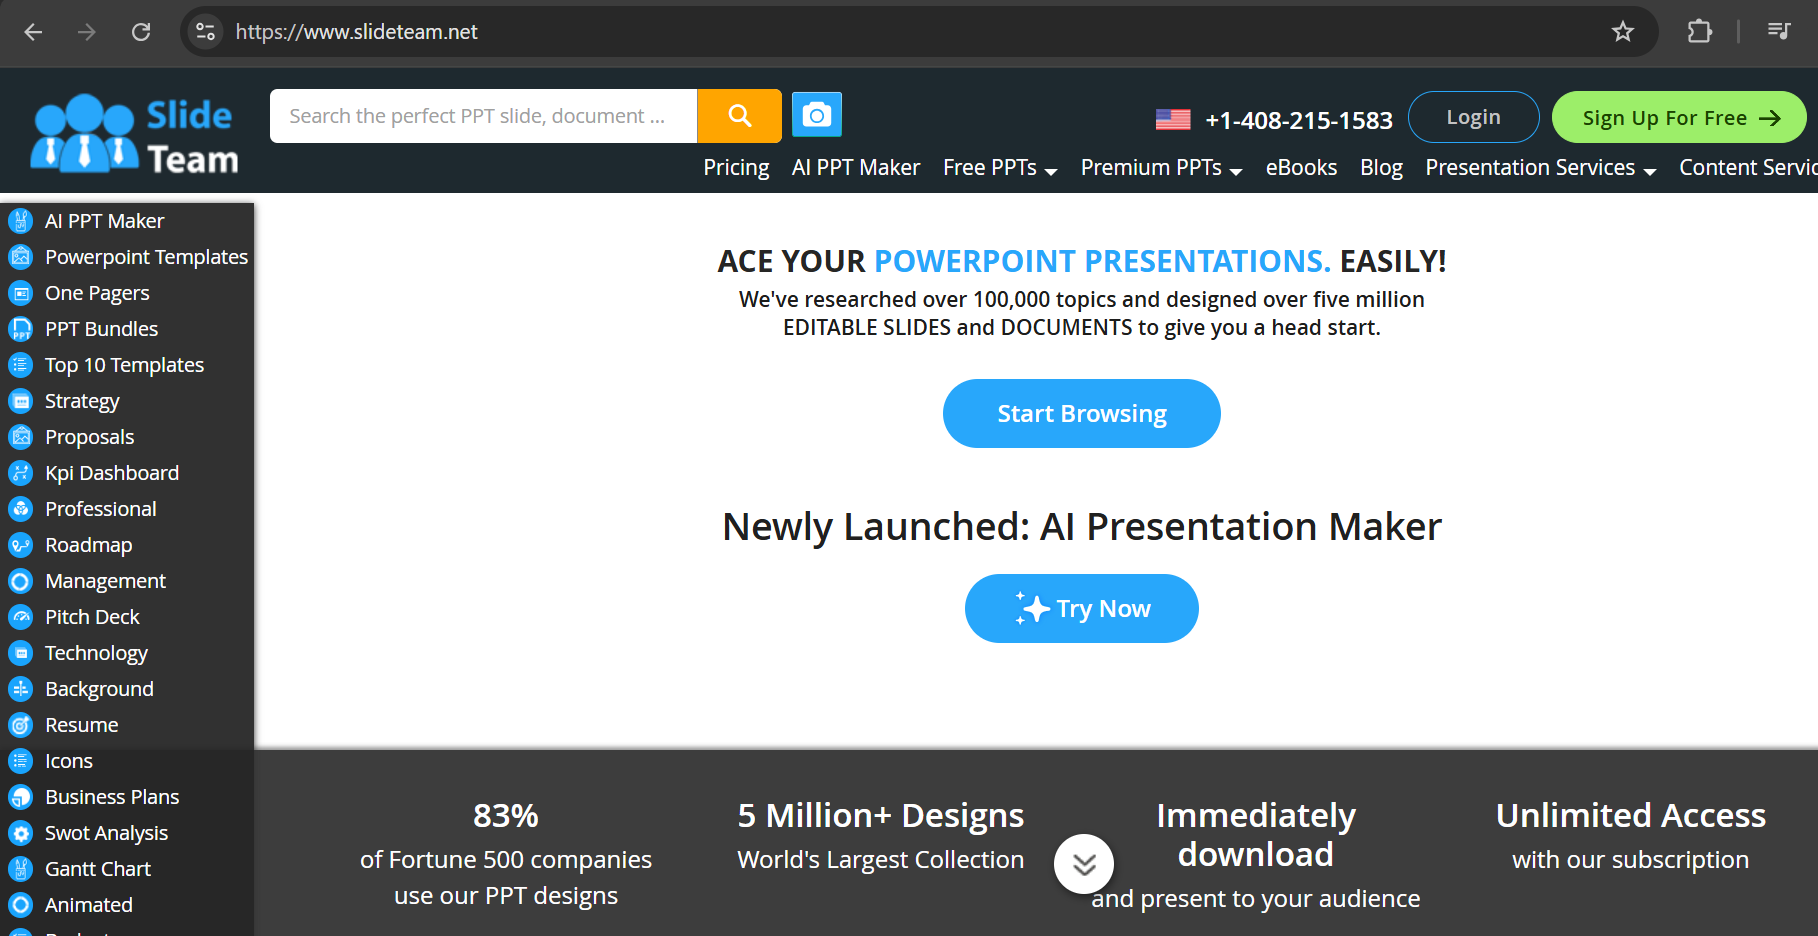Click the orange search magnifier button
Viewport: 1818px width, 936px height.
coord(739,116)
